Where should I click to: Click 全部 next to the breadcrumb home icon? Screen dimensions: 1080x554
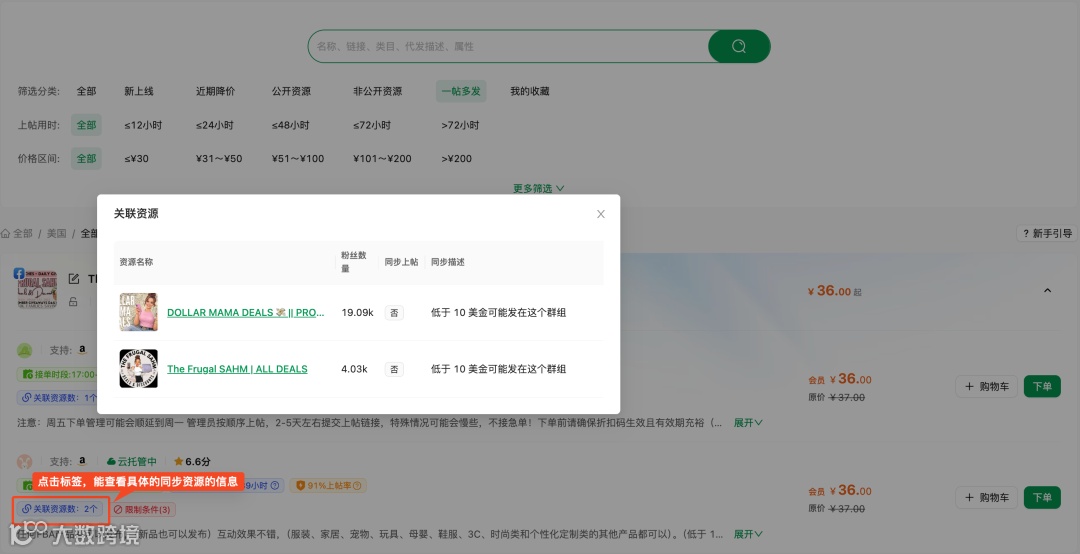tap(23, 234)
